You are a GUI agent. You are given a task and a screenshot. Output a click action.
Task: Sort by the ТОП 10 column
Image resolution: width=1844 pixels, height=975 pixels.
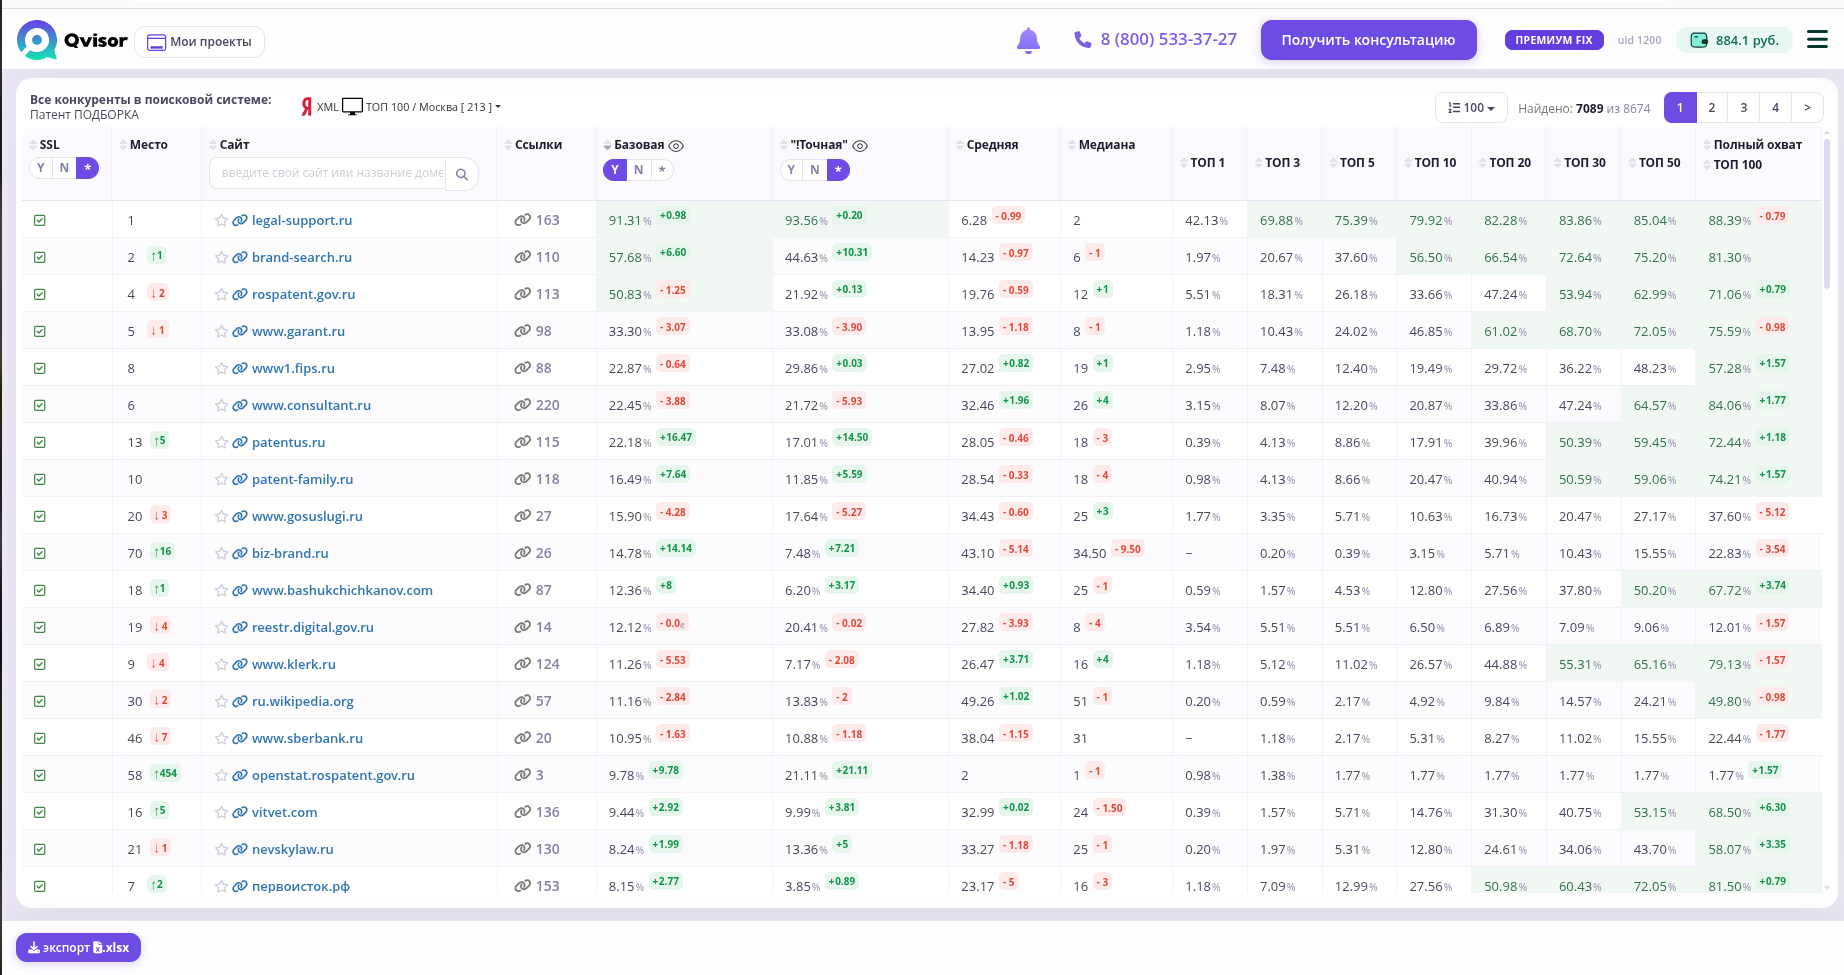tap(1430, 163)
